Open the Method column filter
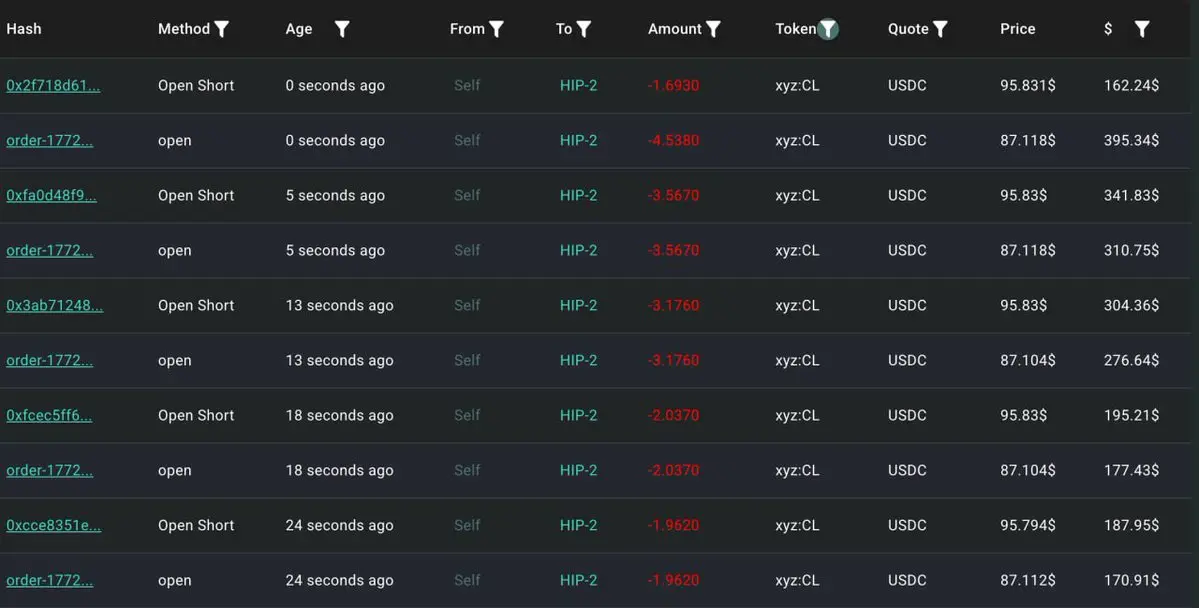This screenshot has height=608, width=1199. [222, 29]
